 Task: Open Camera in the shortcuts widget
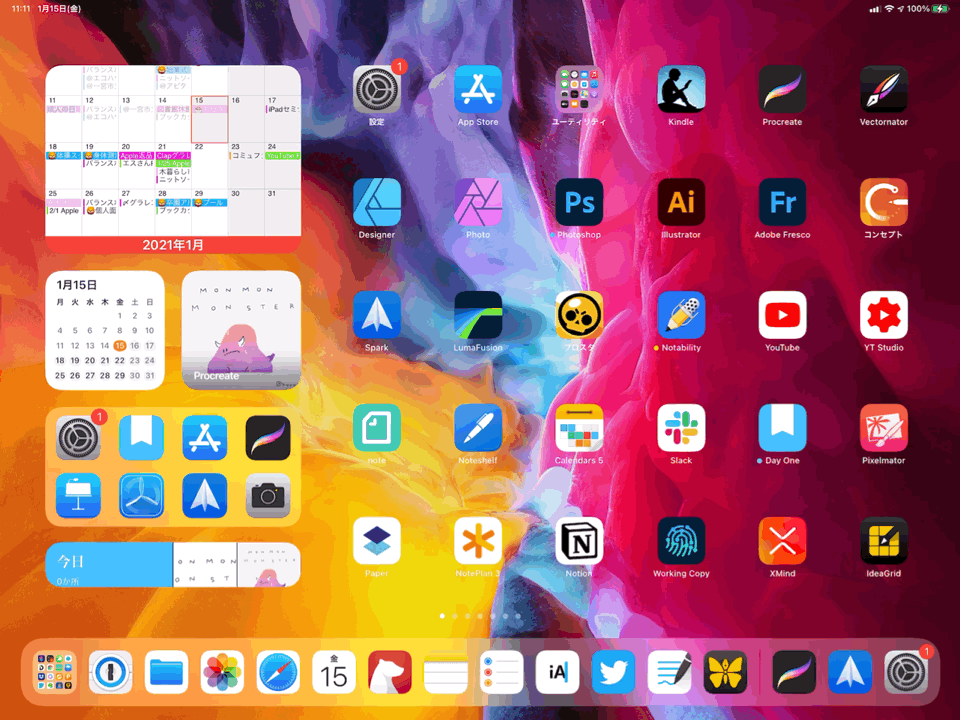tap(268, 495)
